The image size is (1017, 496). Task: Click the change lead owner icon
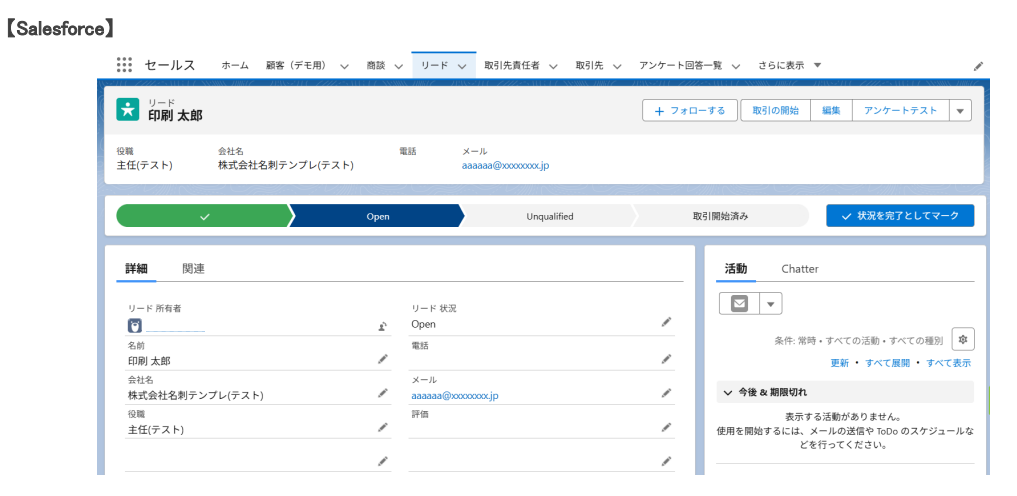tap(383, 326)
